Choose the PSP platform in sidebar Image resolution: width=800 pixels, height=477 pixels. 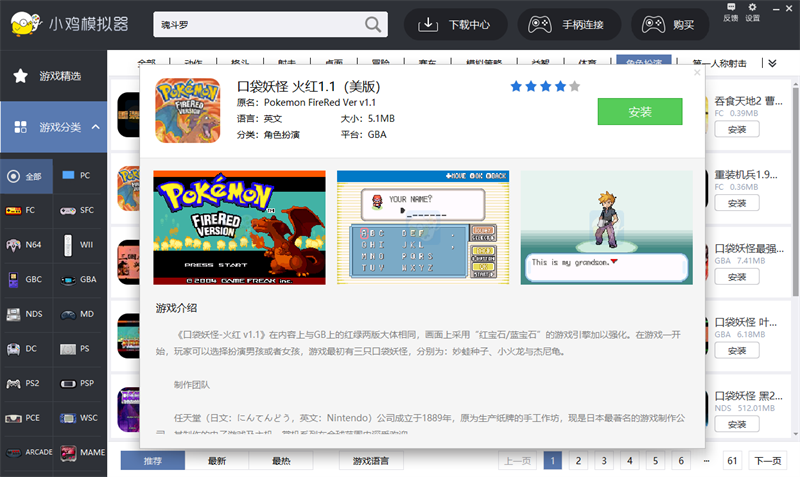coord(79,383)
